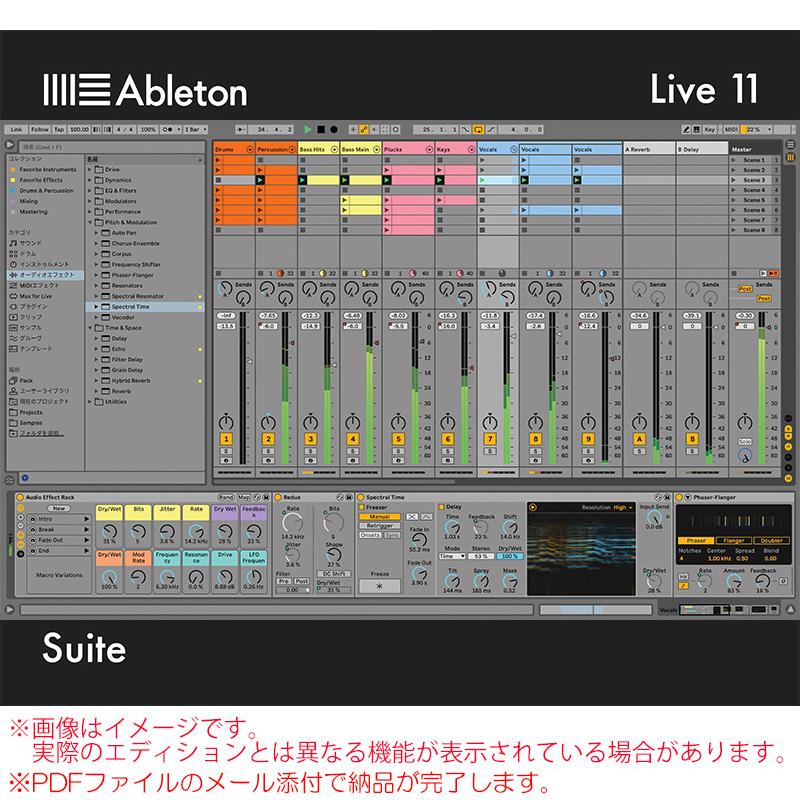Toggle DC Shift in Redux

coord(334,574)
